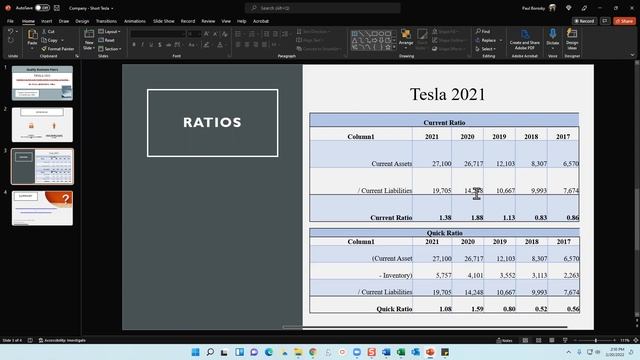
Task: Open the Copy dropdown arrow
Action: coord(62,40)
